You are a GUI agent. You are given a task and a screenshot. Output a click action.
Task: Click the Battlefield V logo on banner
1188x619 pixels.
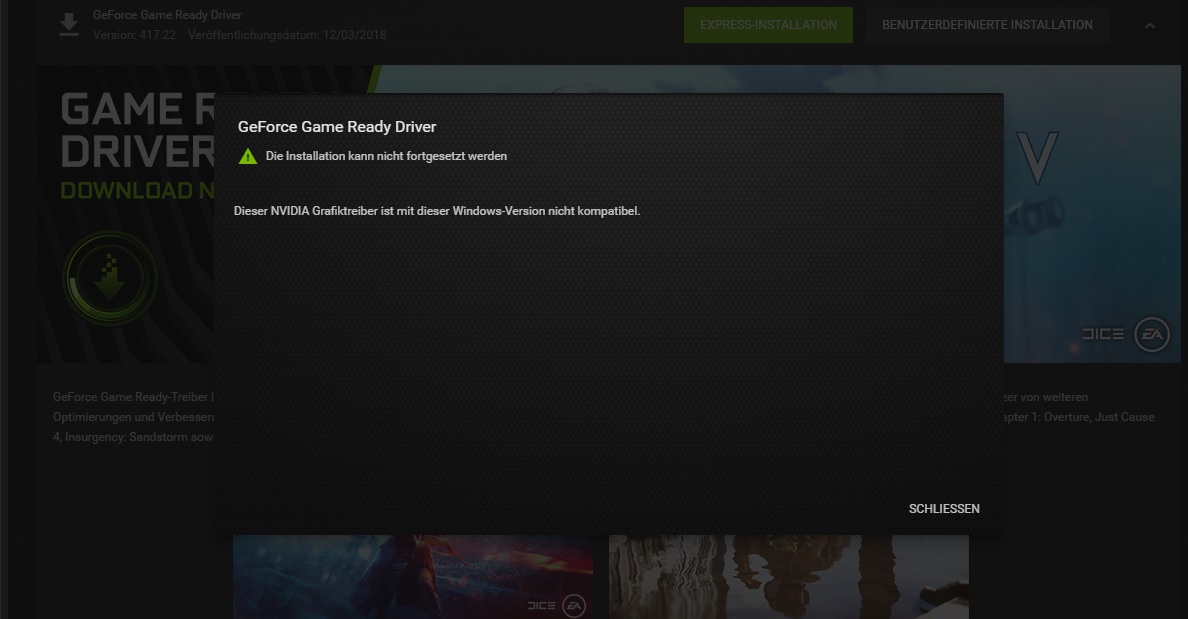(x=1036, y=158)
